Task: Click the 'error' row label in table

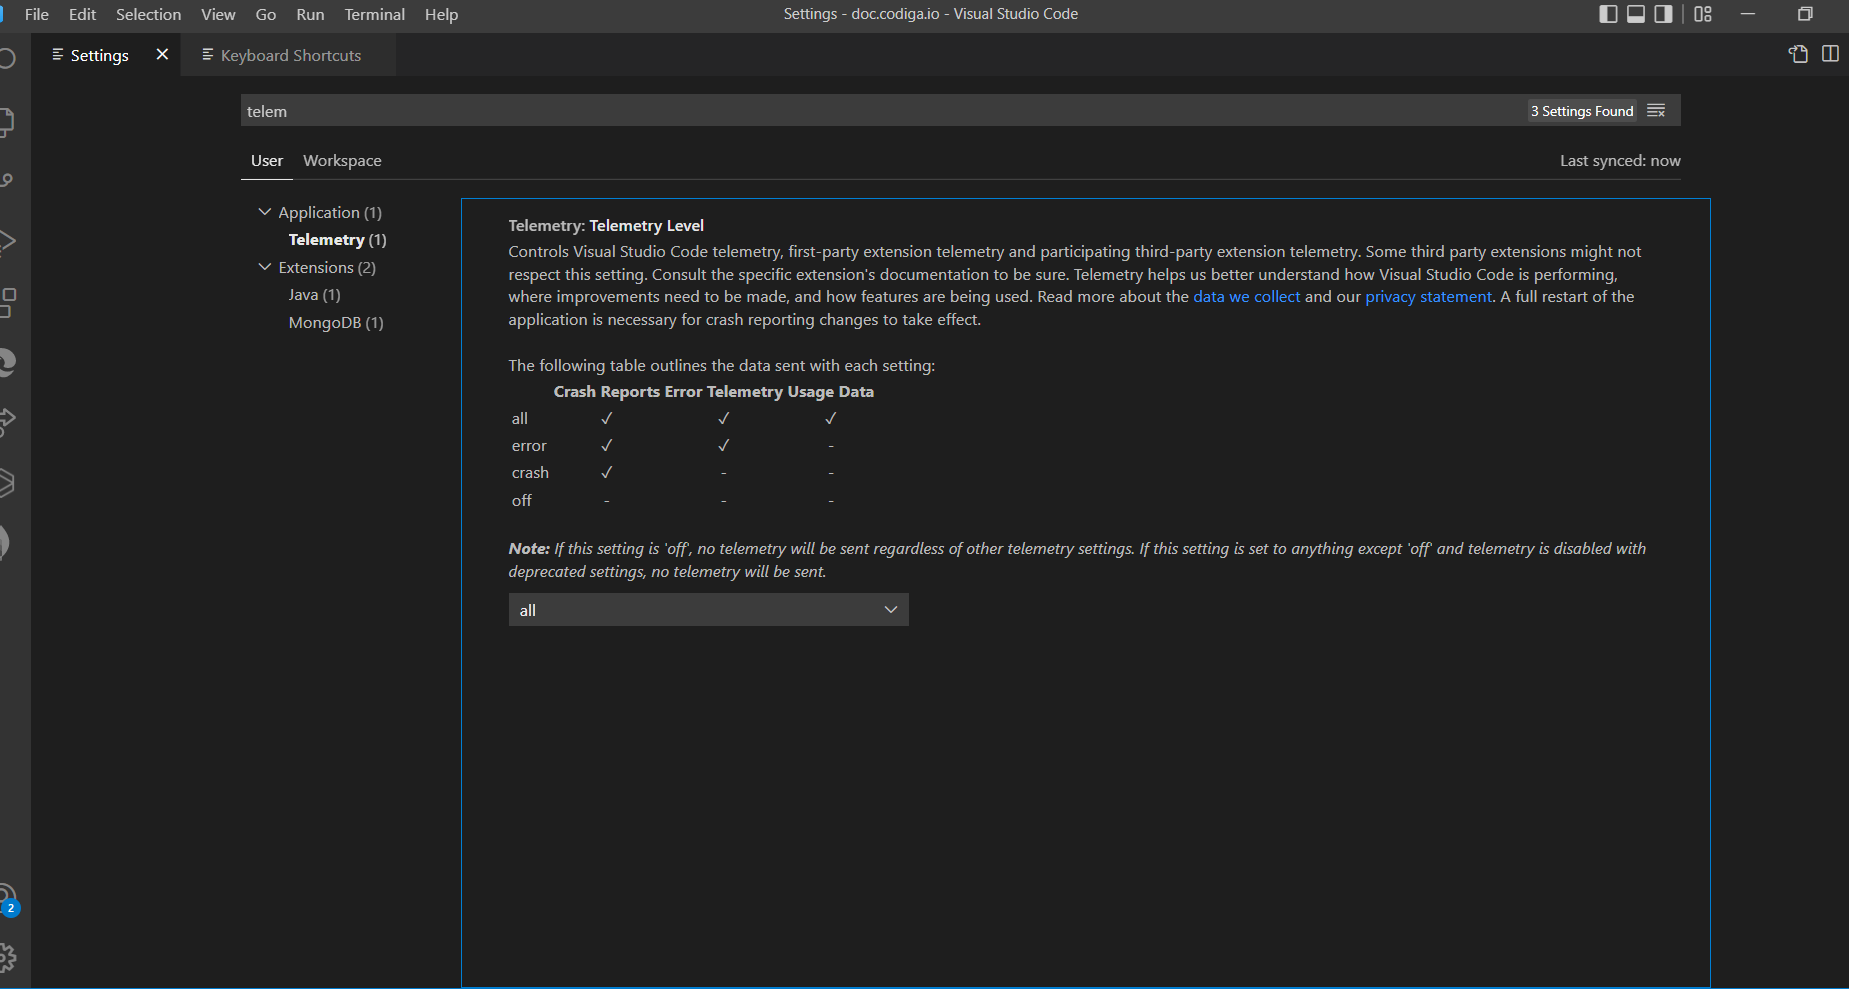Action: 529,446
